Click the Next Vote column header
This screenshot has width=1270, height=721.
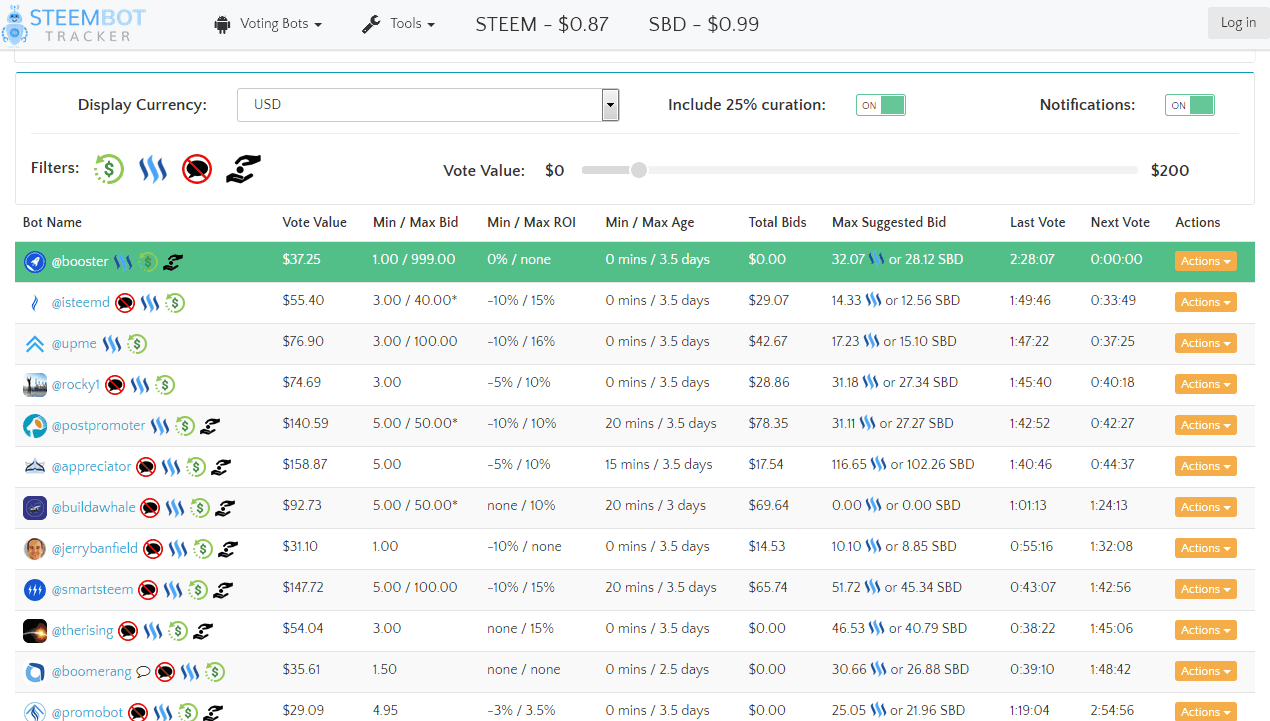point(1120,222)
